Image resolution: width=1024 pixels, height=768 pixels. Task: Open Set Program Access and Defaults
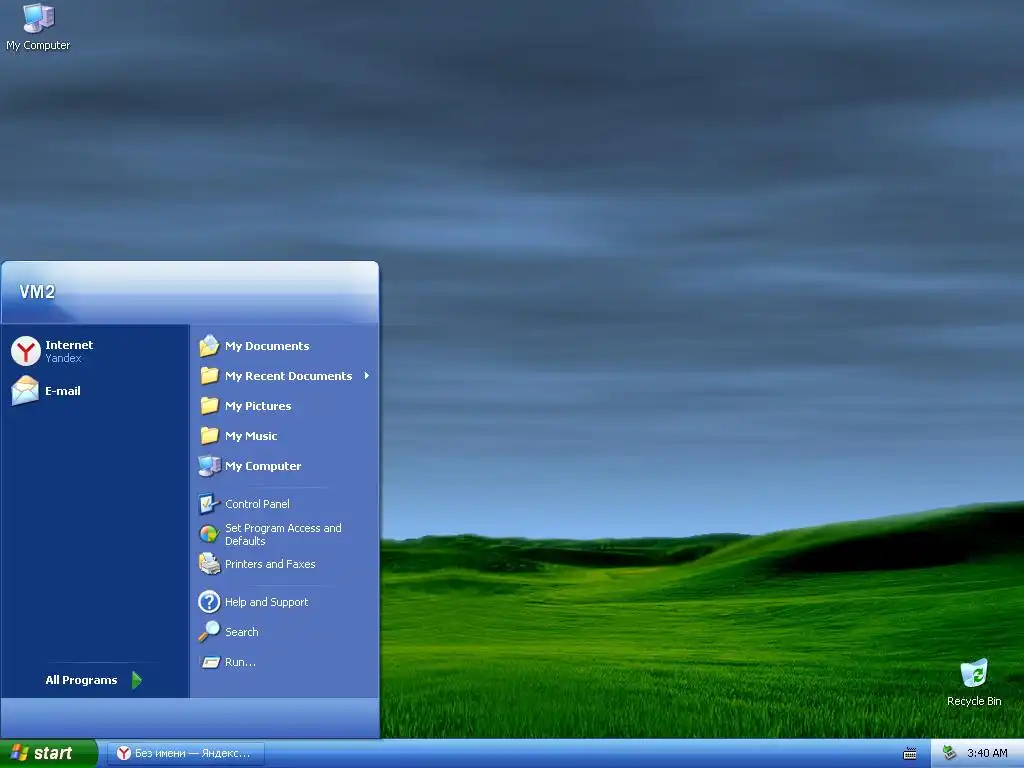click(285, 534)
